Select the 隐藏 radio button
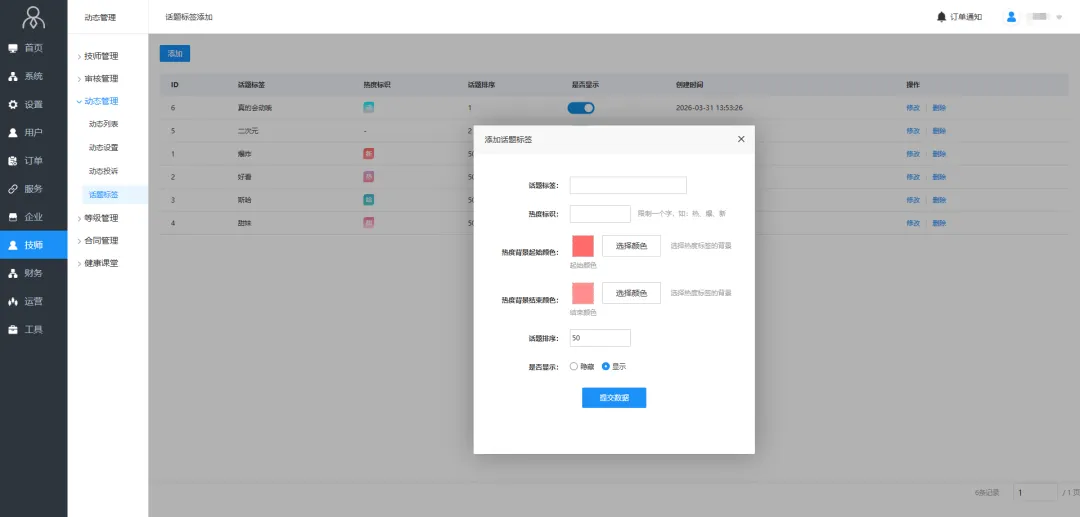 tap(574, 366)
